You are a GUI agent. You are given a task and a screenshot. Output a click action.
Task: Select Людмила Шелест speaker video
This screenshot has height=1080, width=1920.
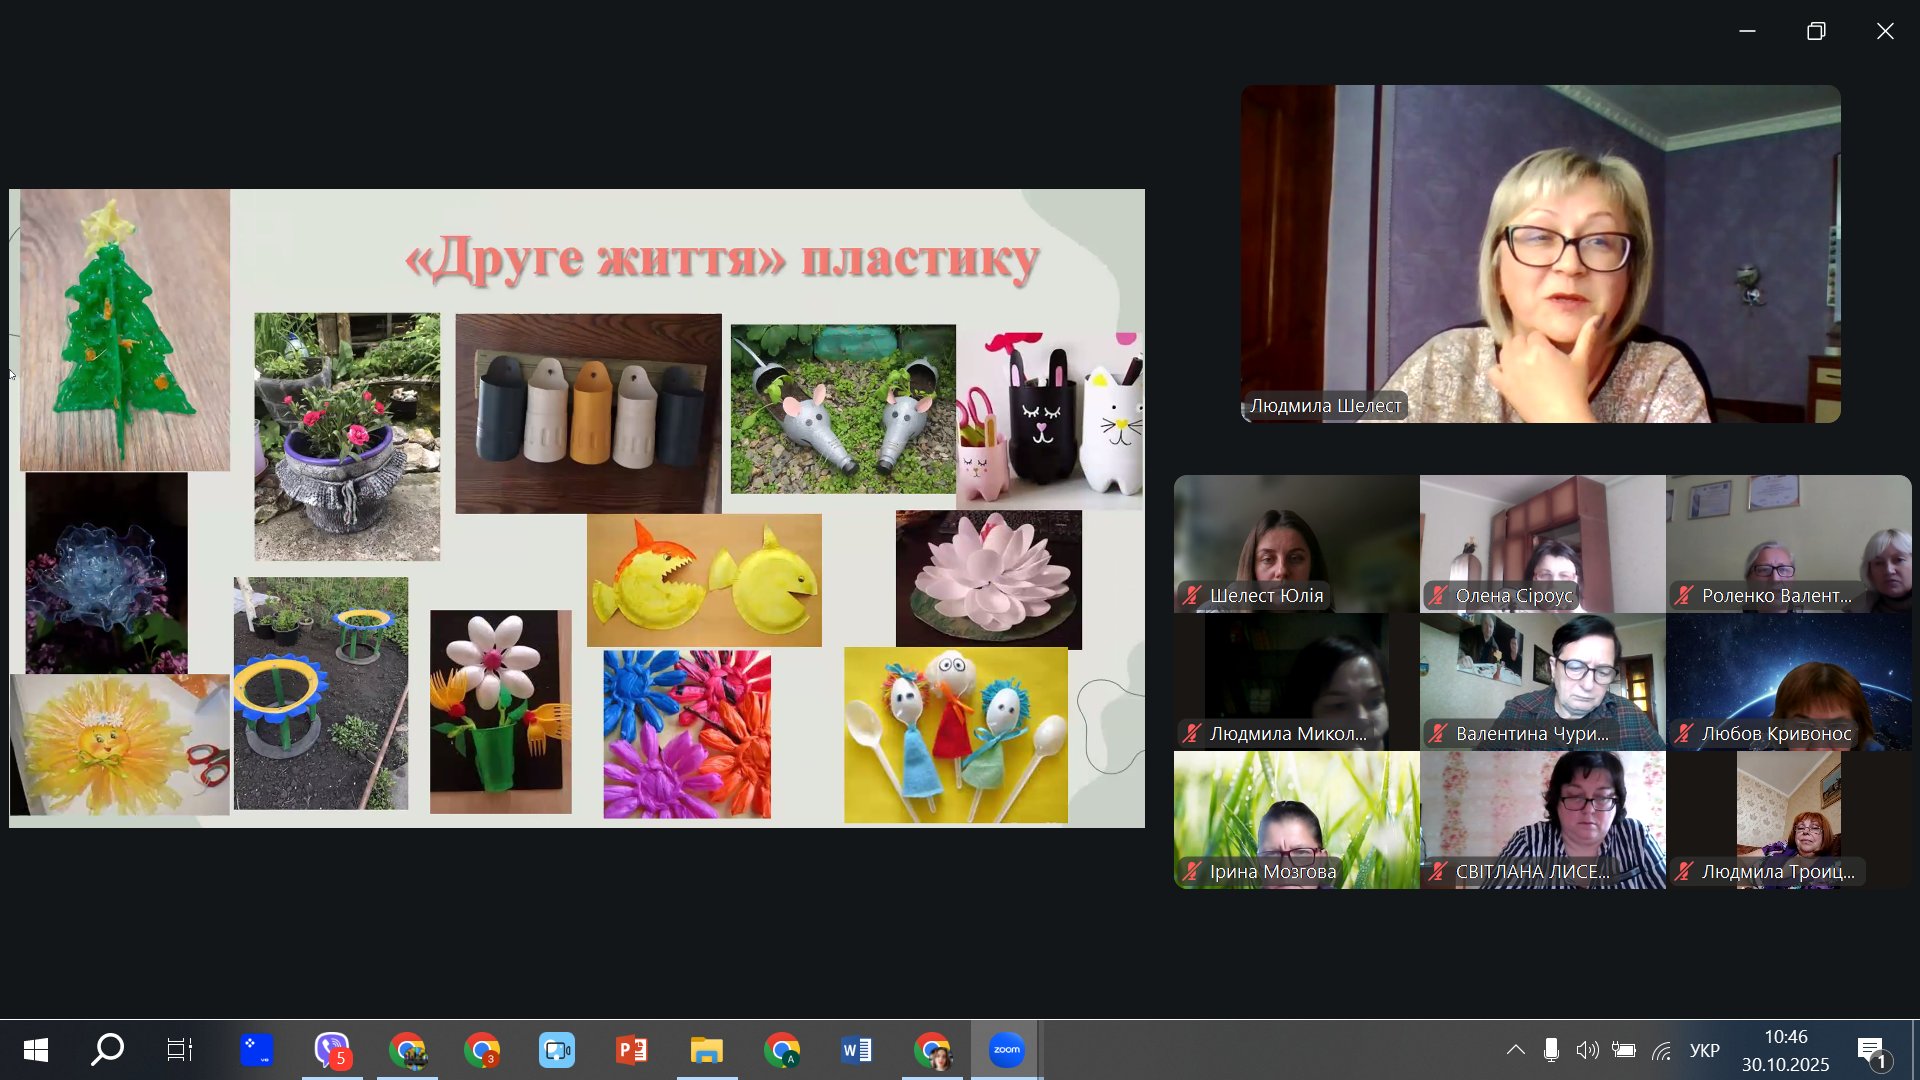point(1540,253)
